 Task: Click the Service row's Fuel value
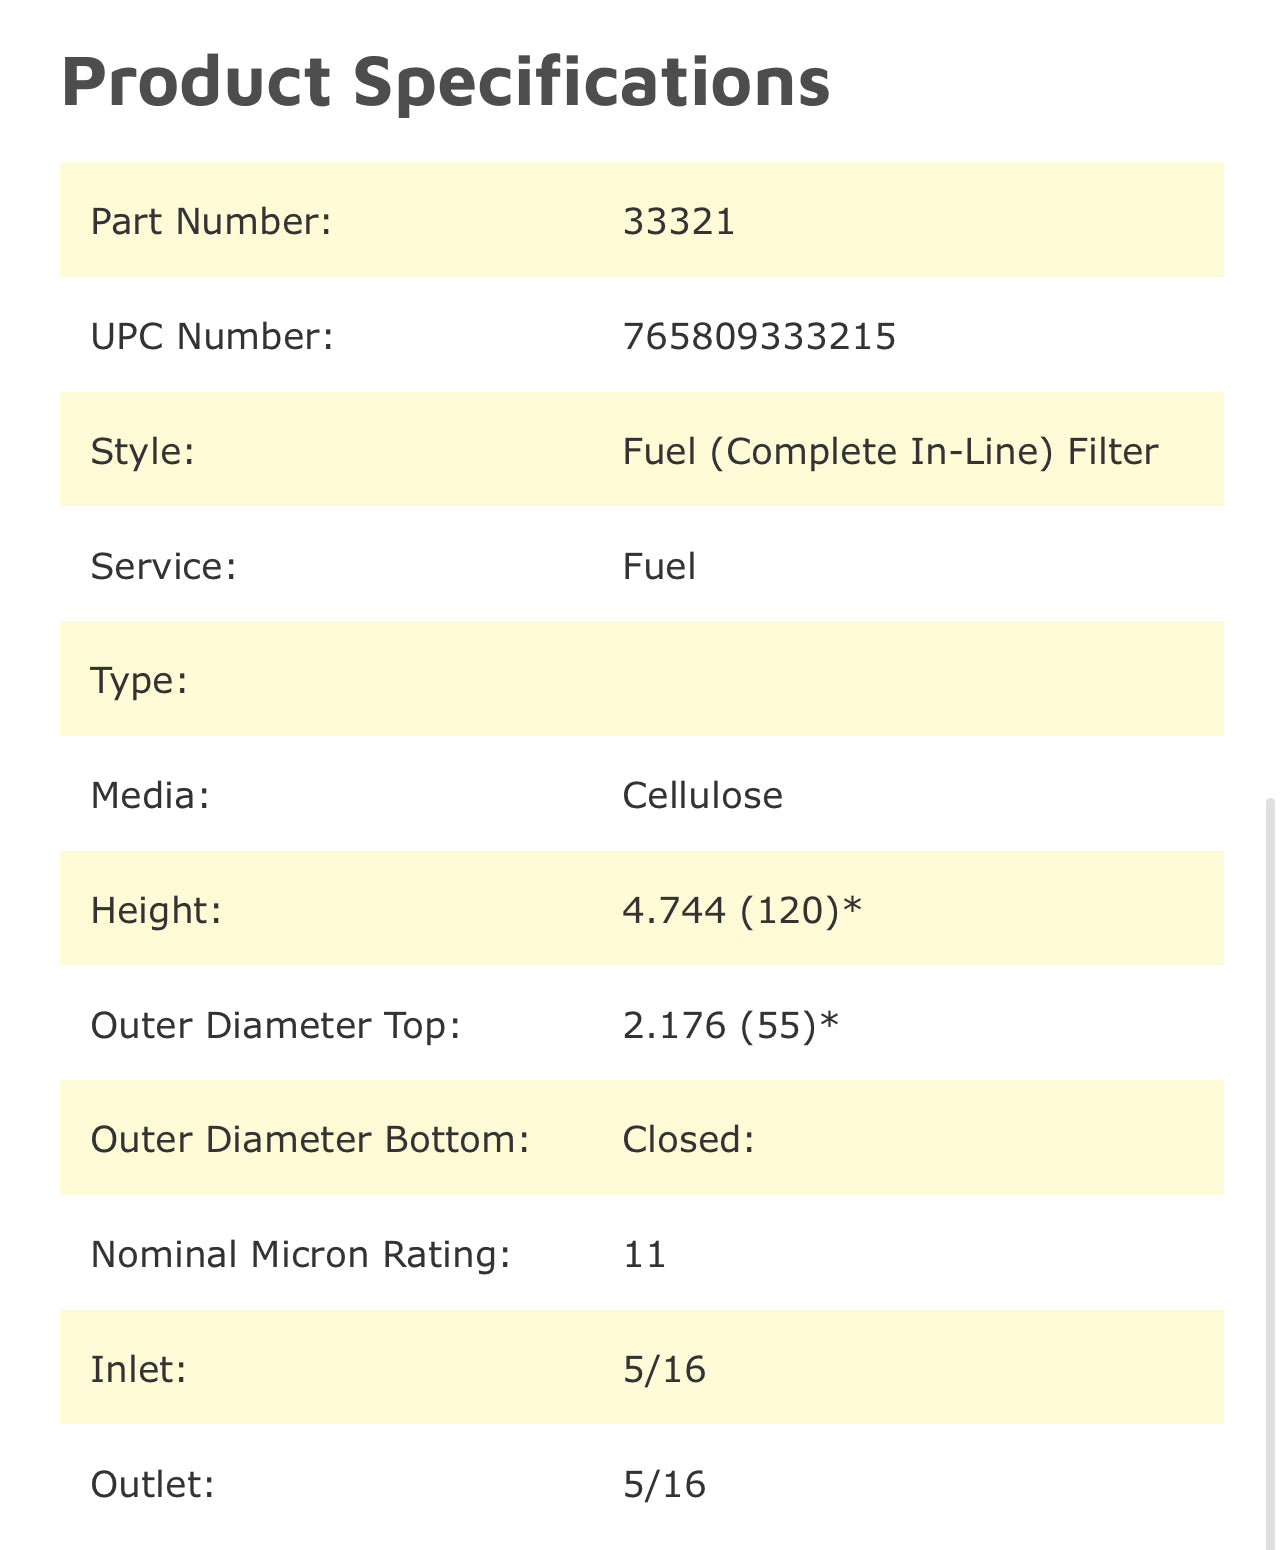pos(659,566)
